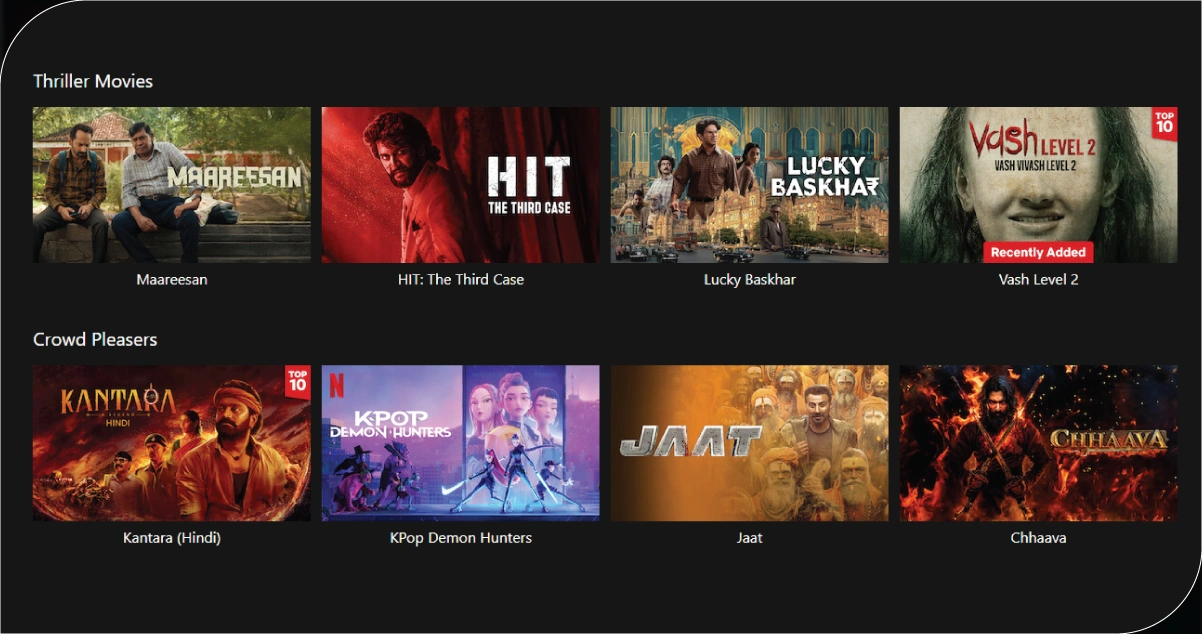The height and width of the screenshot is (634, 1202).
Task: Click the Crowd Pleasers section heading
Action: point(95,339)
